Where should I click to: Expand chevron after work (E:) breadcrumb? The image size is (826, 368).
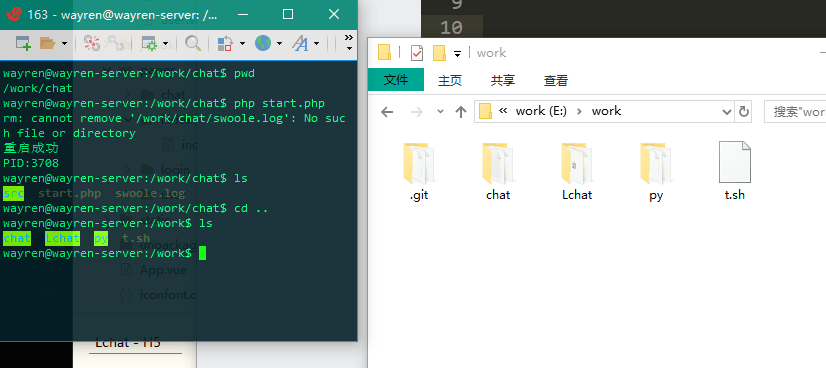point(579,111)
